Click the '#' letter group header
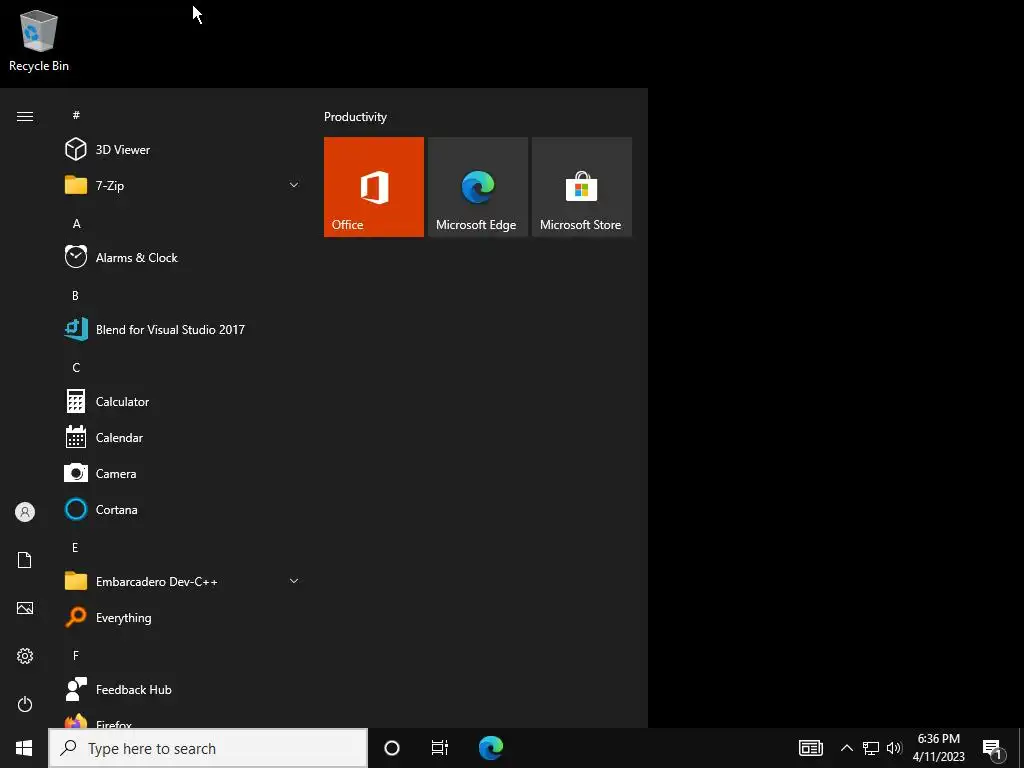 pyautogui.click(x=76, y=115)
